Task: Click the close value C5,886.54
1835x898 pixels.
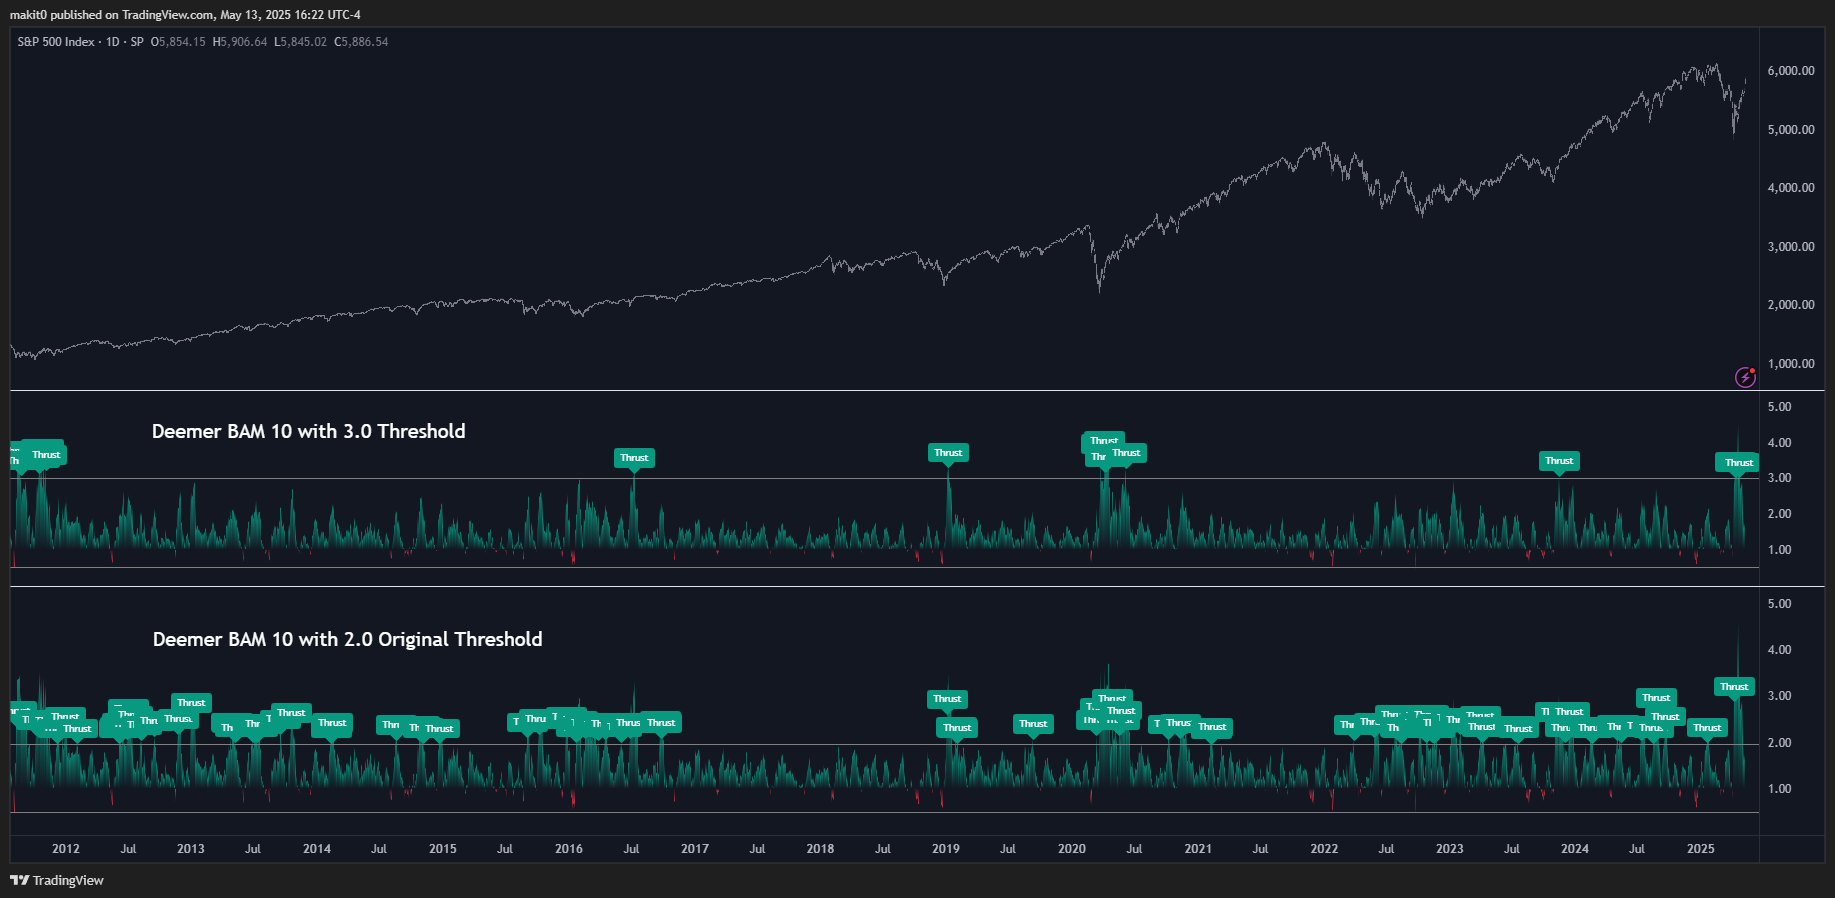Action: click(x=361, y=42)
